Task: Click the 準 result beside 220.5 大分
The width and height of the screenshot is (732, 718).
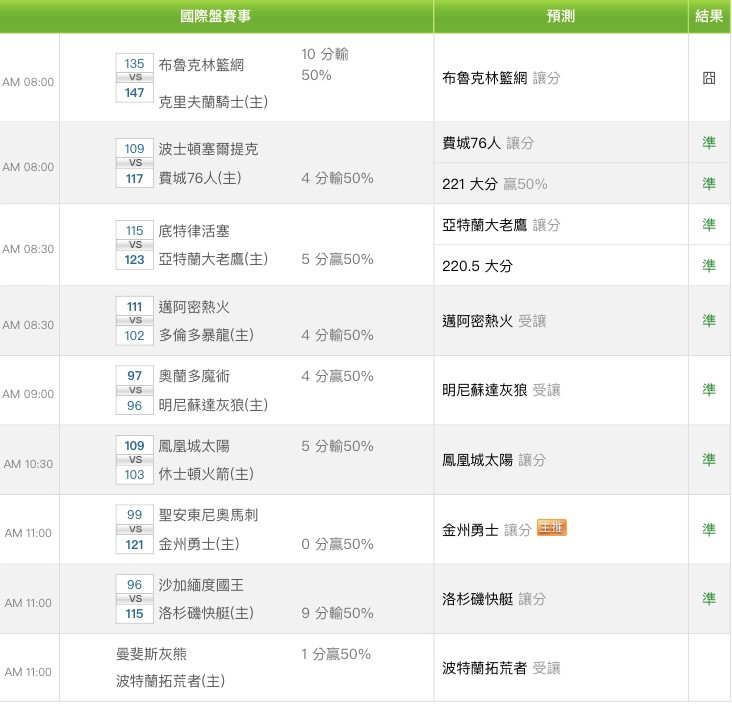Action: pyautogui.click(x=709, y=266)
